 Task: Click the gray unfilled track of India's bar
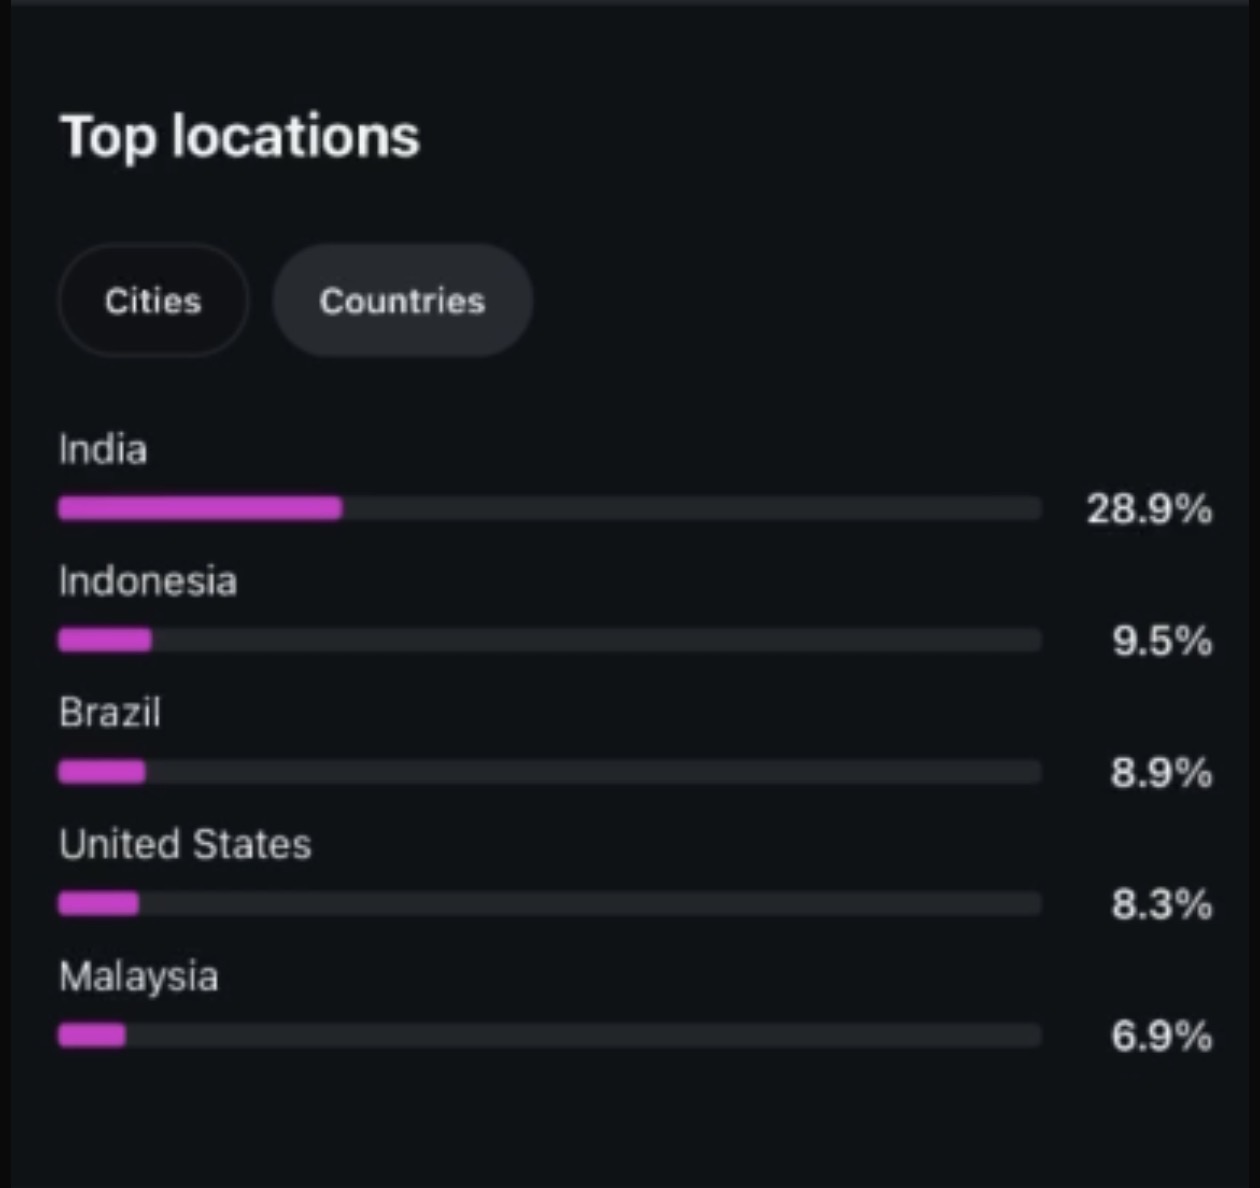pos(692,508)
